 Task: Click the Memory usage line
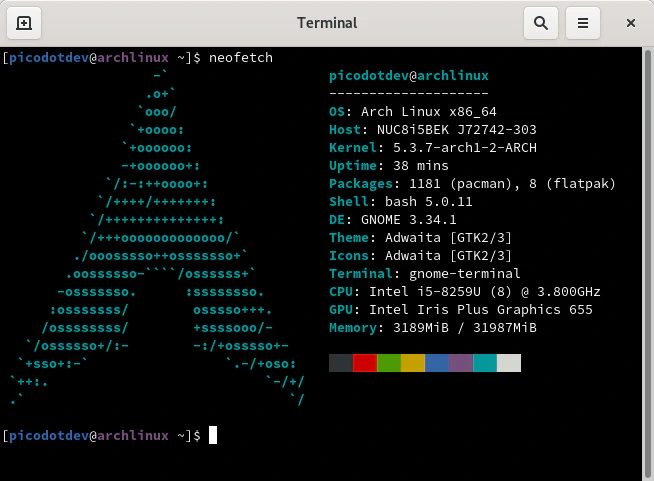tap(433, 328)
